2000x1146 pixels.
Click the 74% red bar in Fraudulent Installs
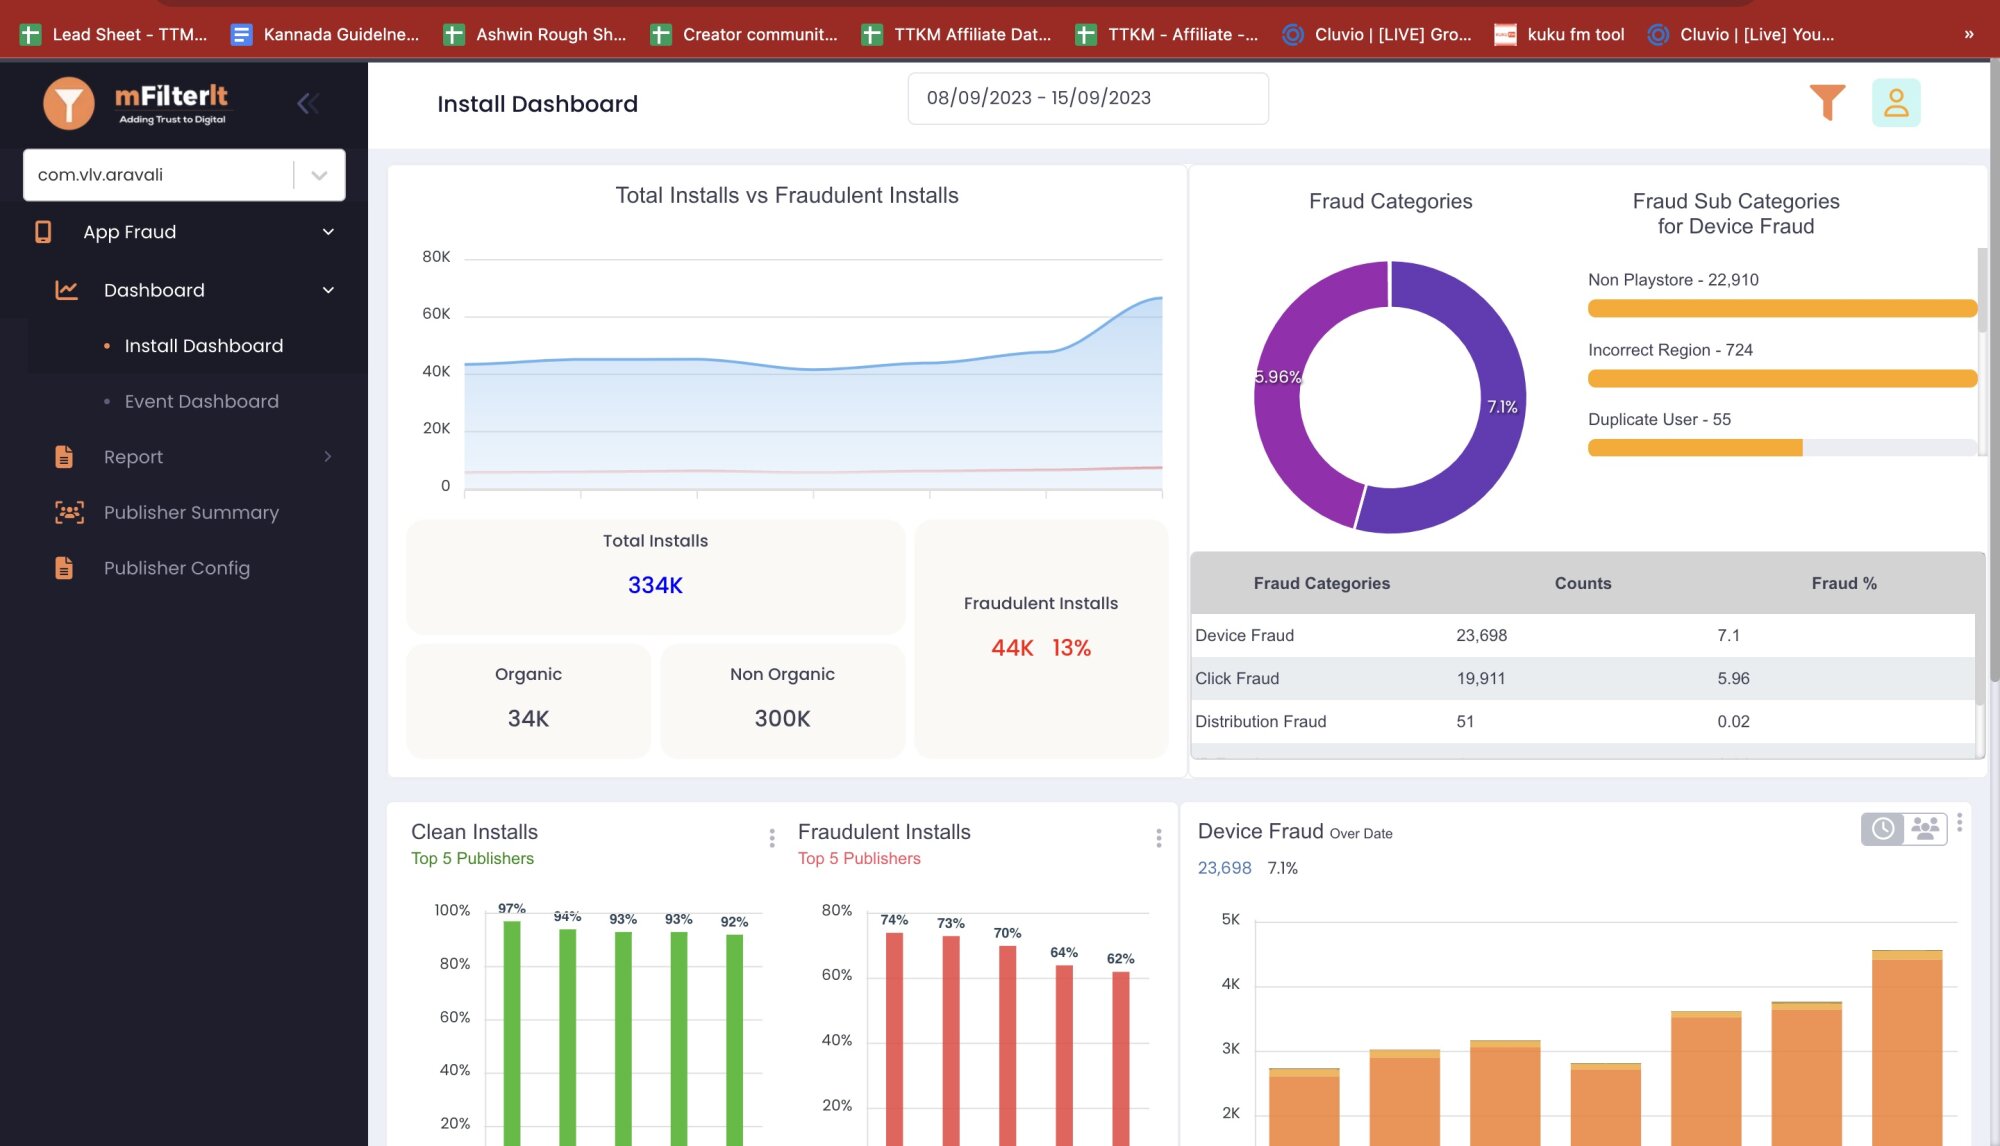pyautogui.click(x=894, y=1038)
